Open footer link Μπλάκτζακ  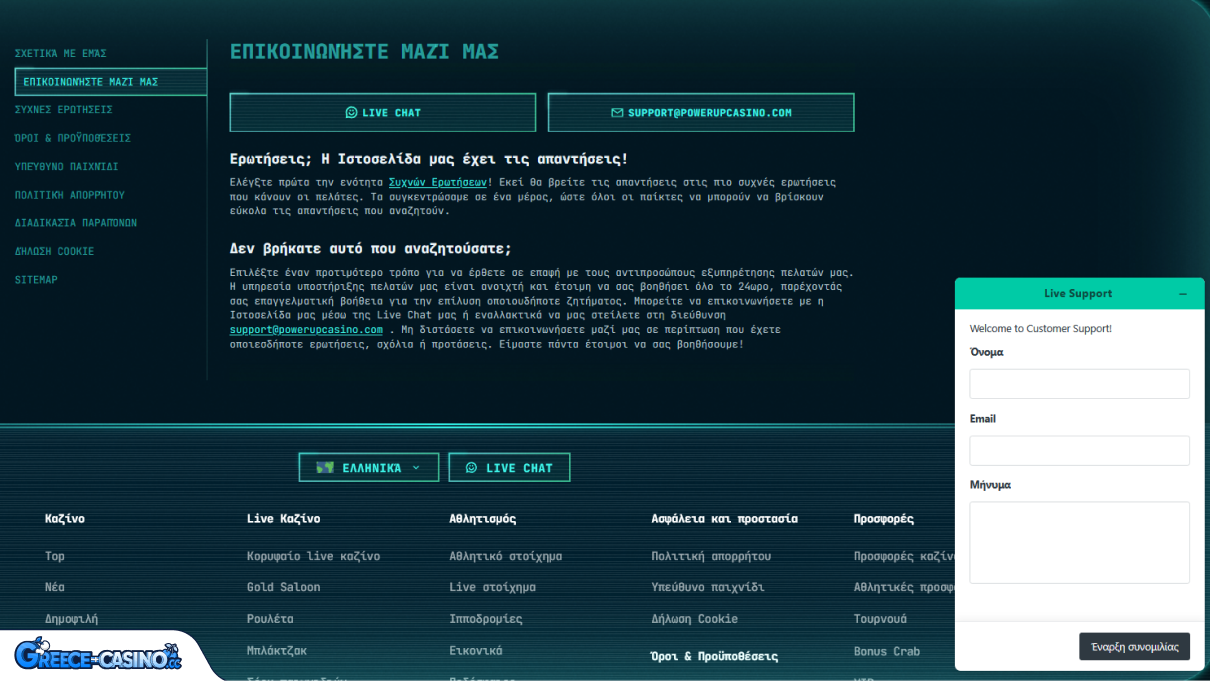tap(277, 651)
